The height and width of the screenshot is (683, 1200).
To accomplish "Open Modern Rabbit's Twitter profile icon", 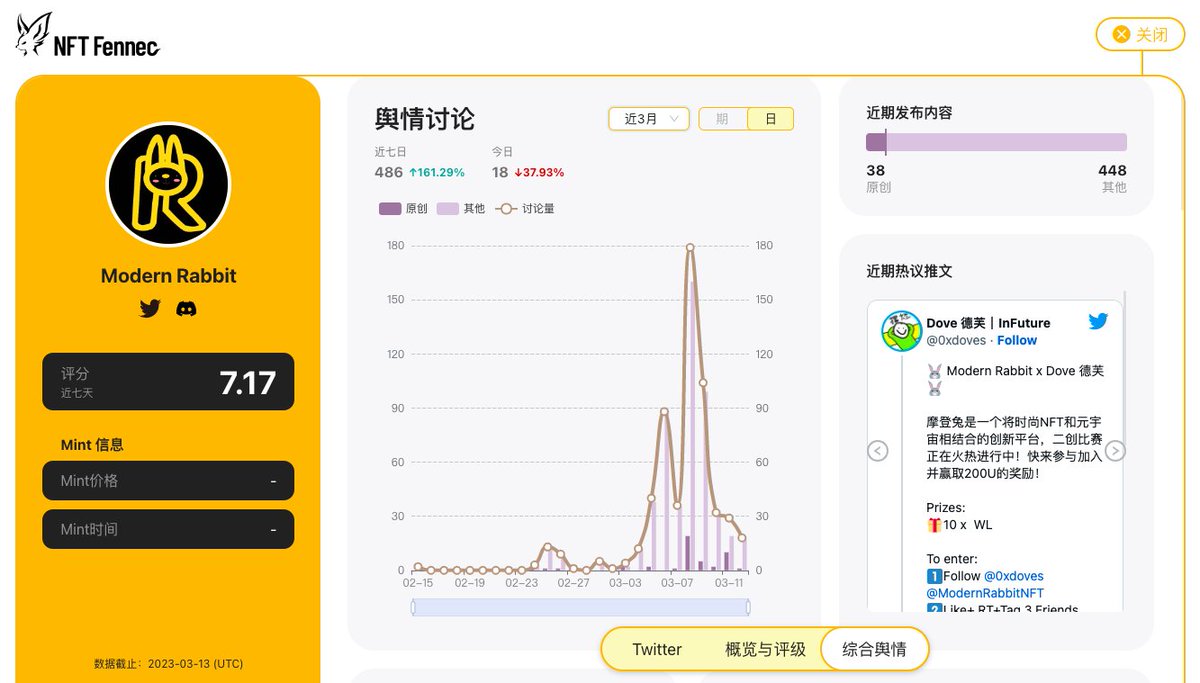I will coord(150,309).
